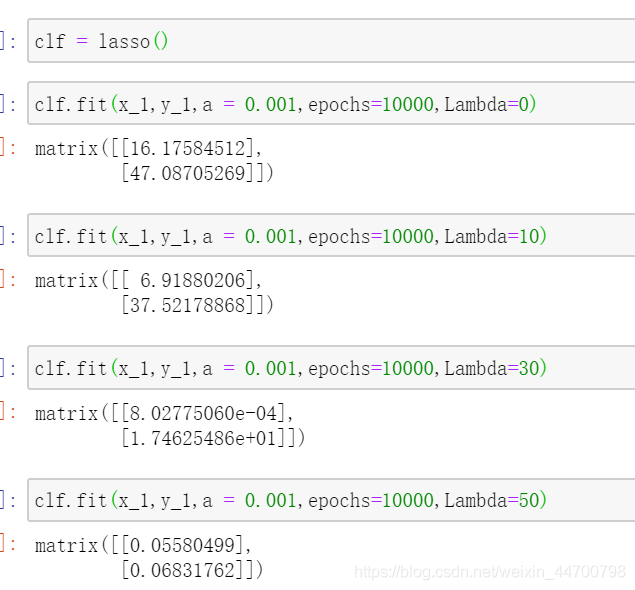The width and height of the screenshot is (635, 590).
Task: Click output matrix starting with 0.05580499
Action: pos(149,558)
